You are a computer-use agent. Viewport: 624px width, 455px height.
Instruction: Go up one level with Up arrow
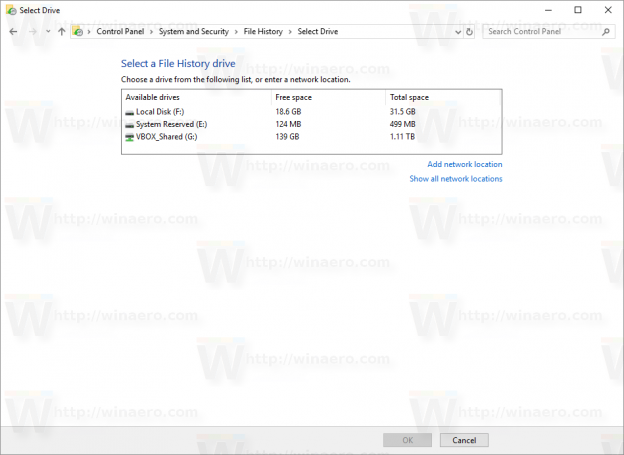61,32
